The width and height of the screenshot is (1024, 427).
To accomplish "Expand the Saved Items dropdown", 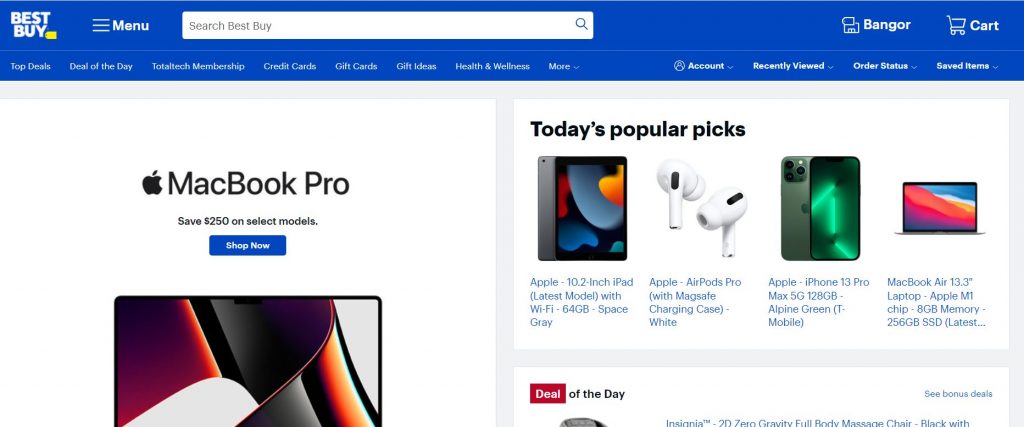I will tap(967, 66).
